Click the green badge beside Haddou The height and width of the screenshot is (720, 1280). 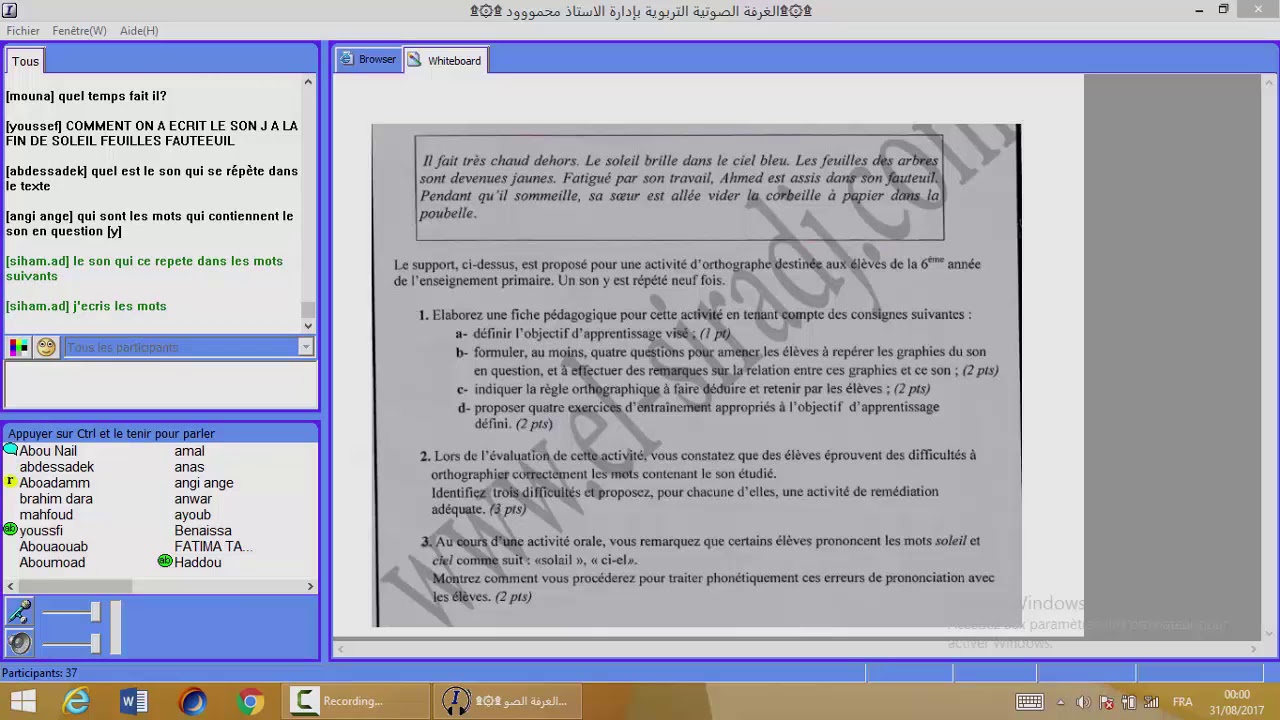click(x=165, y=562)
